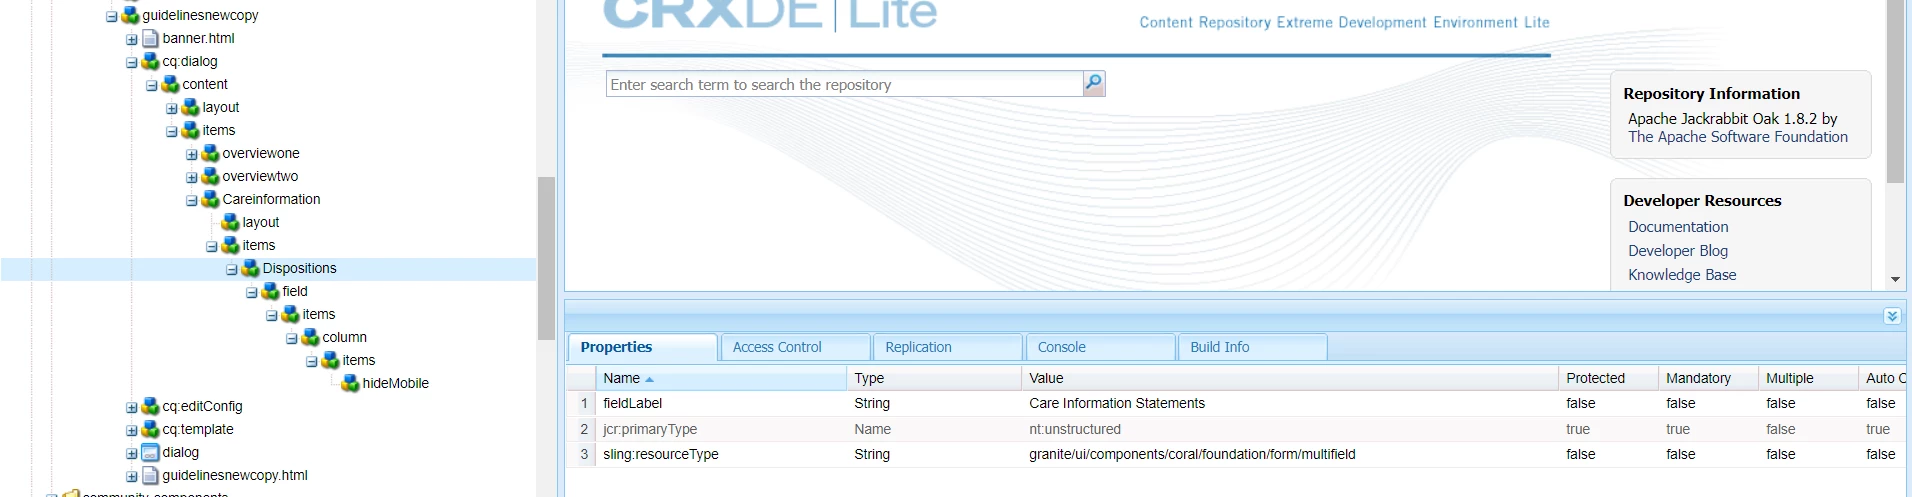Click the overviewtwo node icon
The width and height of the screenshot is (1912, 497).
click(211, 176)
